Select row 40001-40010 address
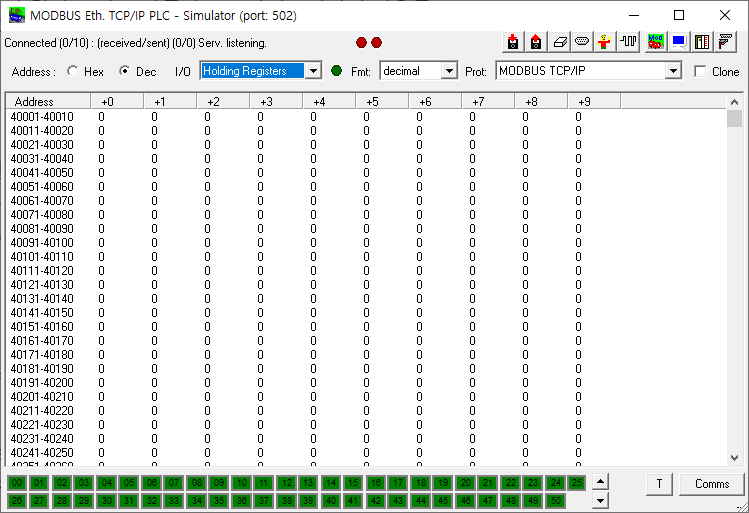 point(42,117)
